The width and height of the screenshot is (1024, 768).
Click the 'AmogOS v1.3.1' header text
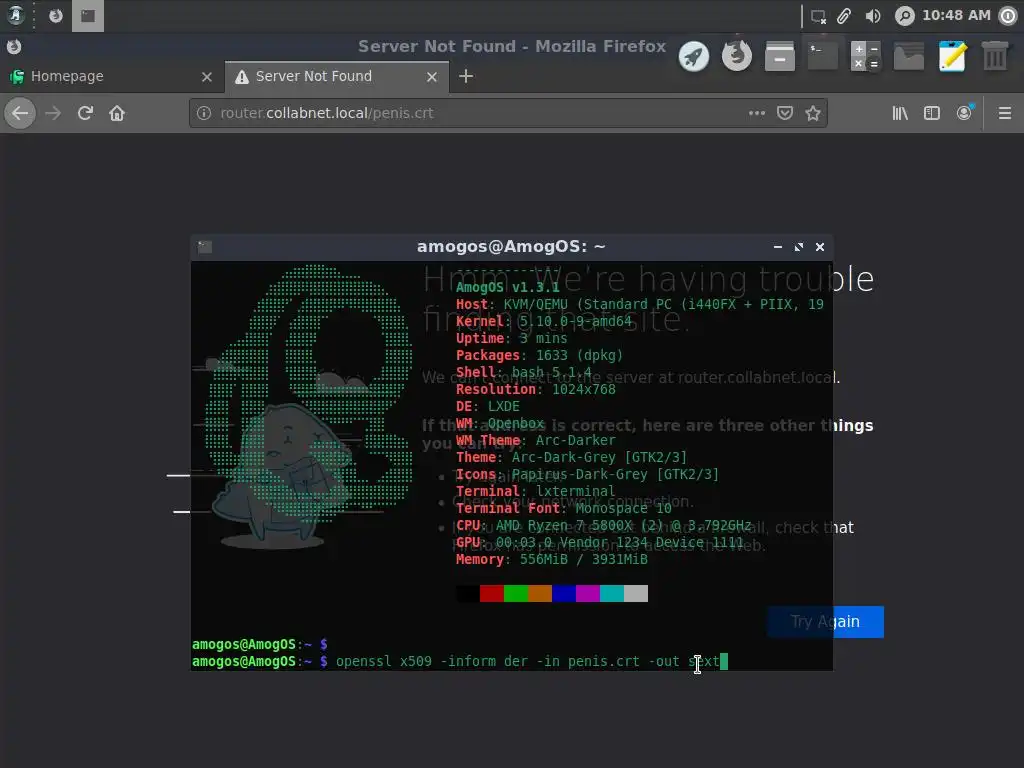507,287
